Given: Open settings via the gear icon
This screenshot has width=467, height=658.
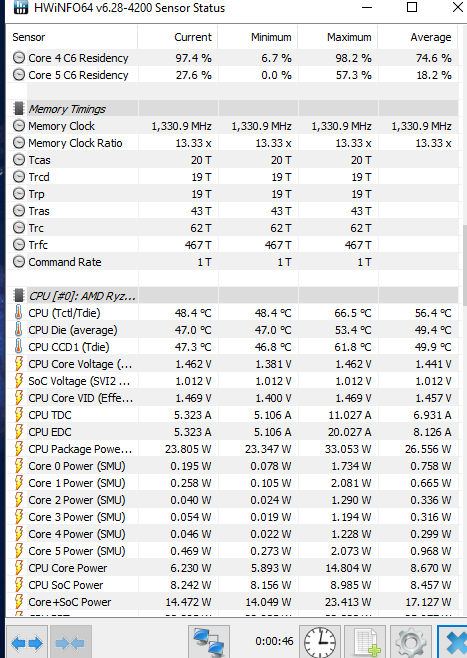Looking at the screenshot, I should click(411, 642).
